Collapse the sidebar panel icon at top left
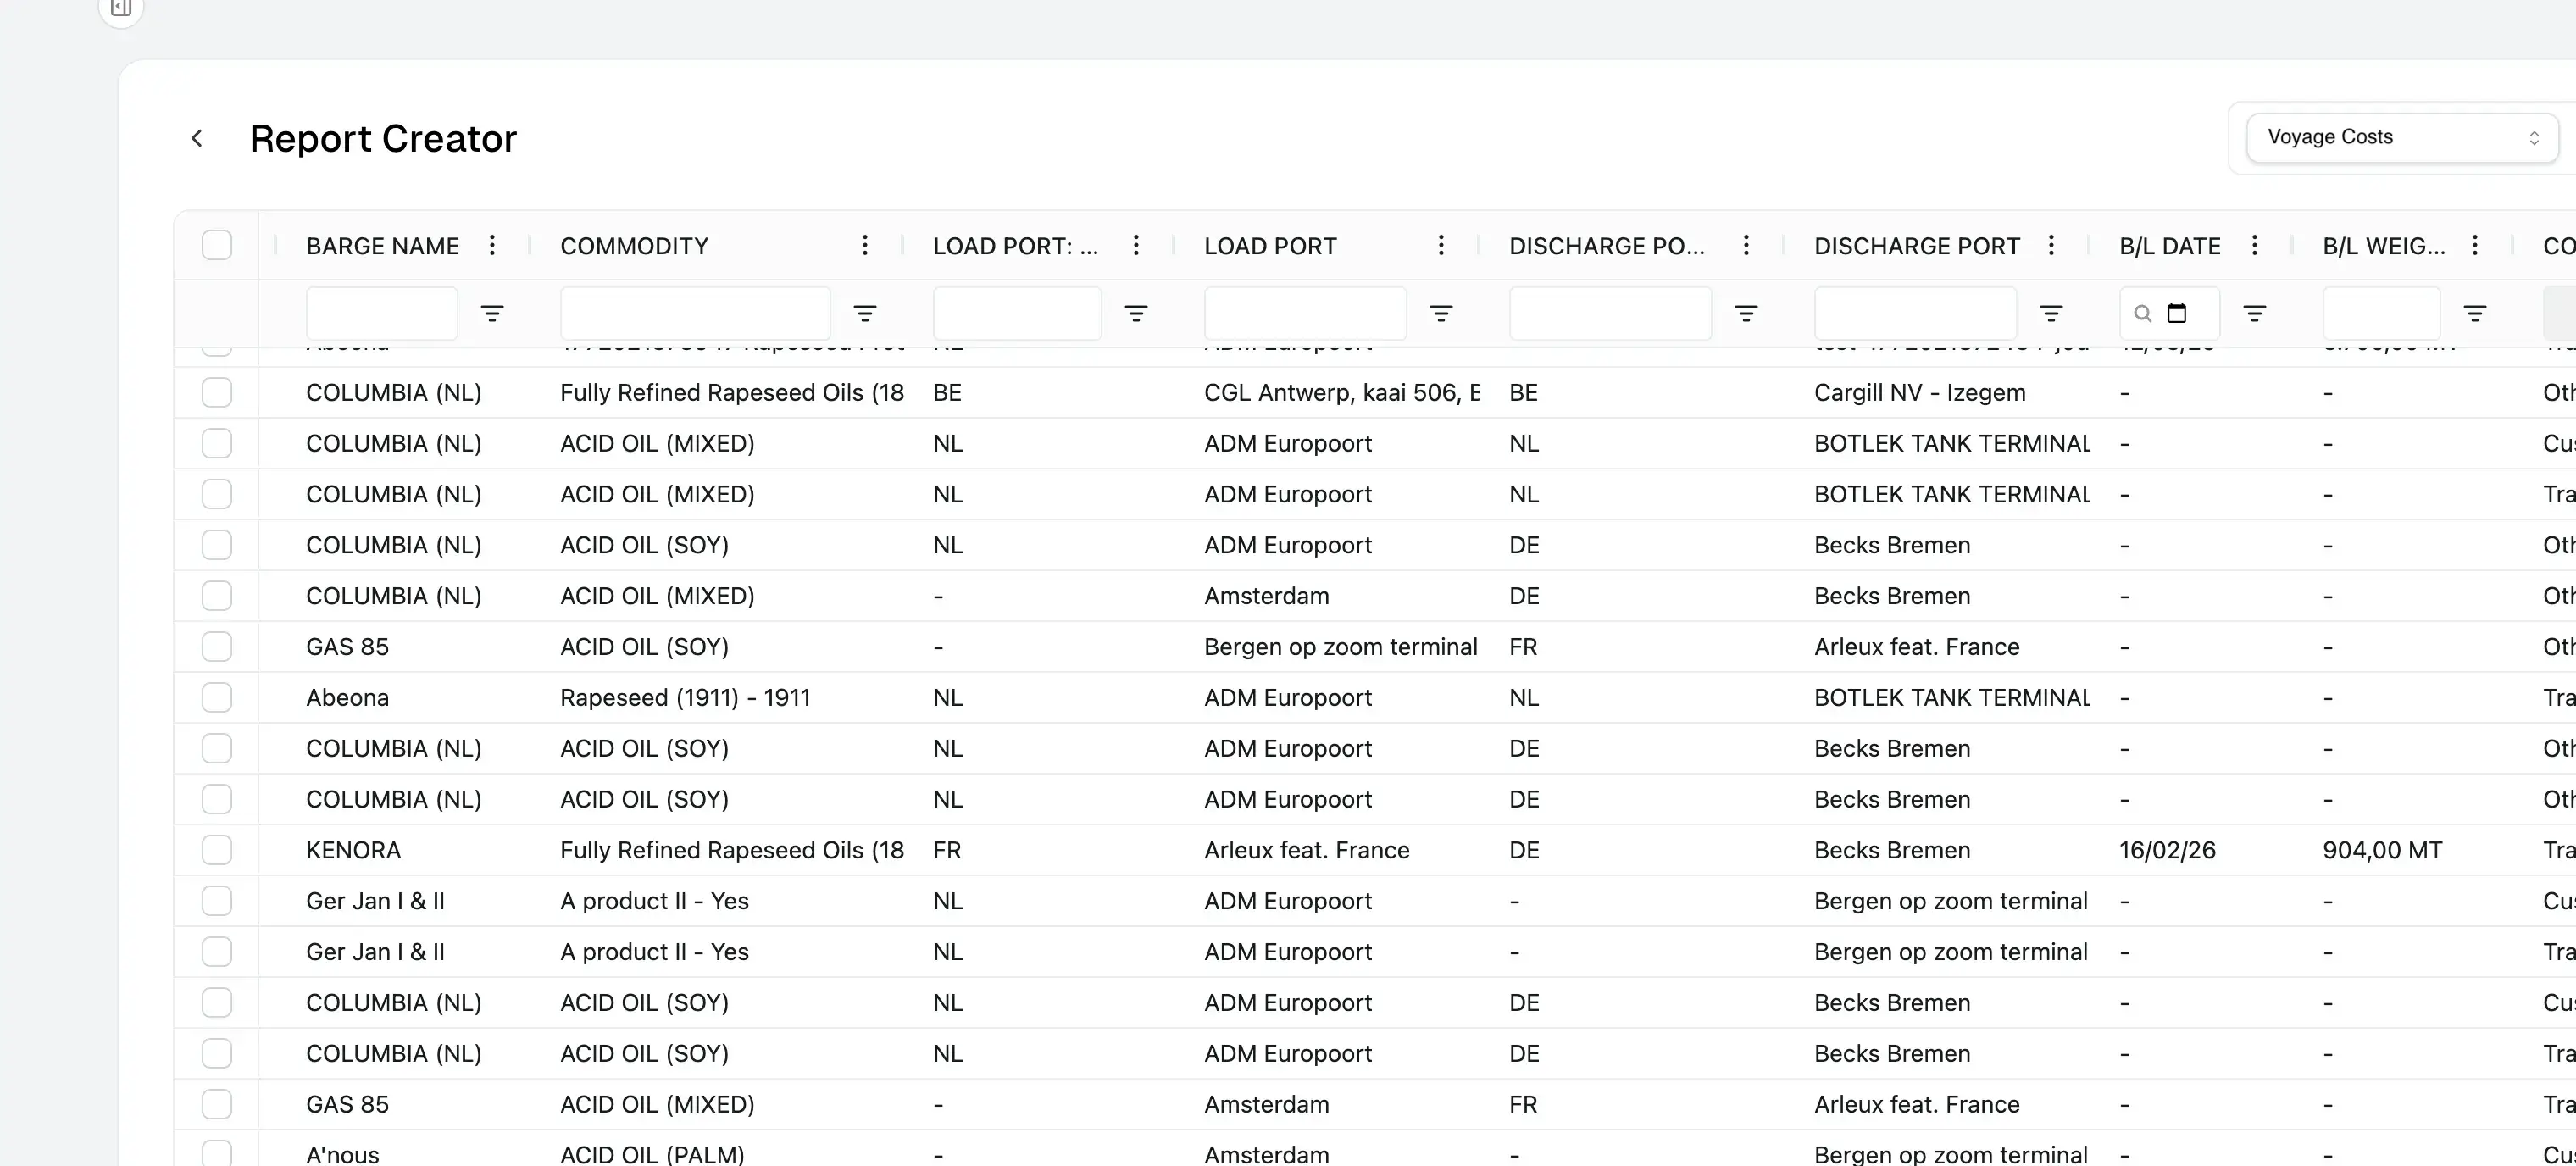Viewport: 2576px width, 1166px height. 120,8
